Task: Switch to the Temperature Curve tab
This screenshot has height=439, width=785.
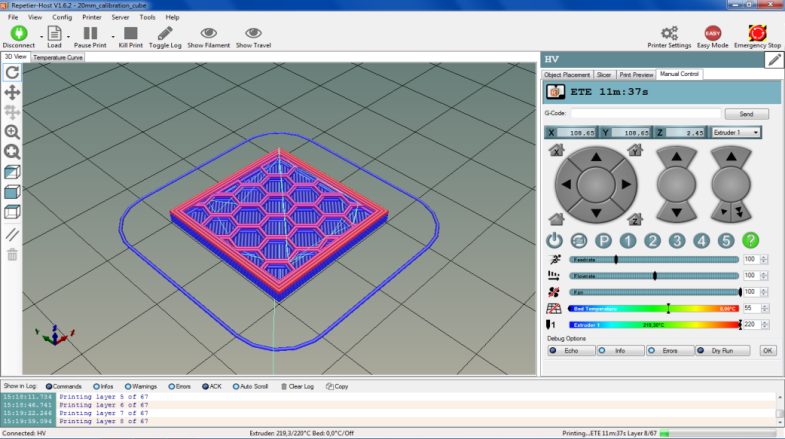Action: click(59, 58)
